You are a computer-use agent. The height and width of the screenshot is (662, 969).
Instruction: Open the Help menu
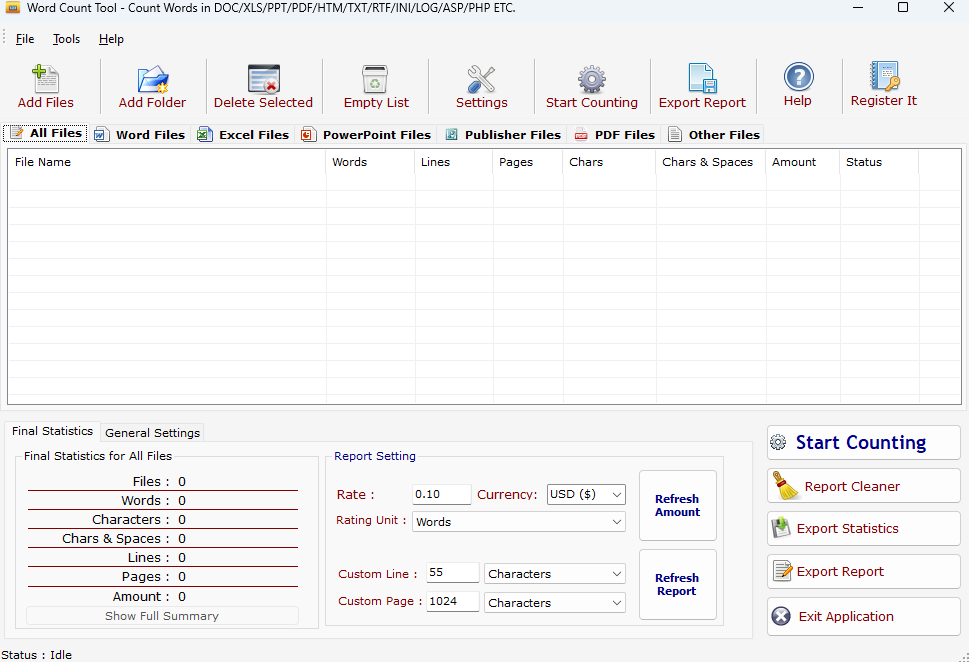[x=111, y=39]
